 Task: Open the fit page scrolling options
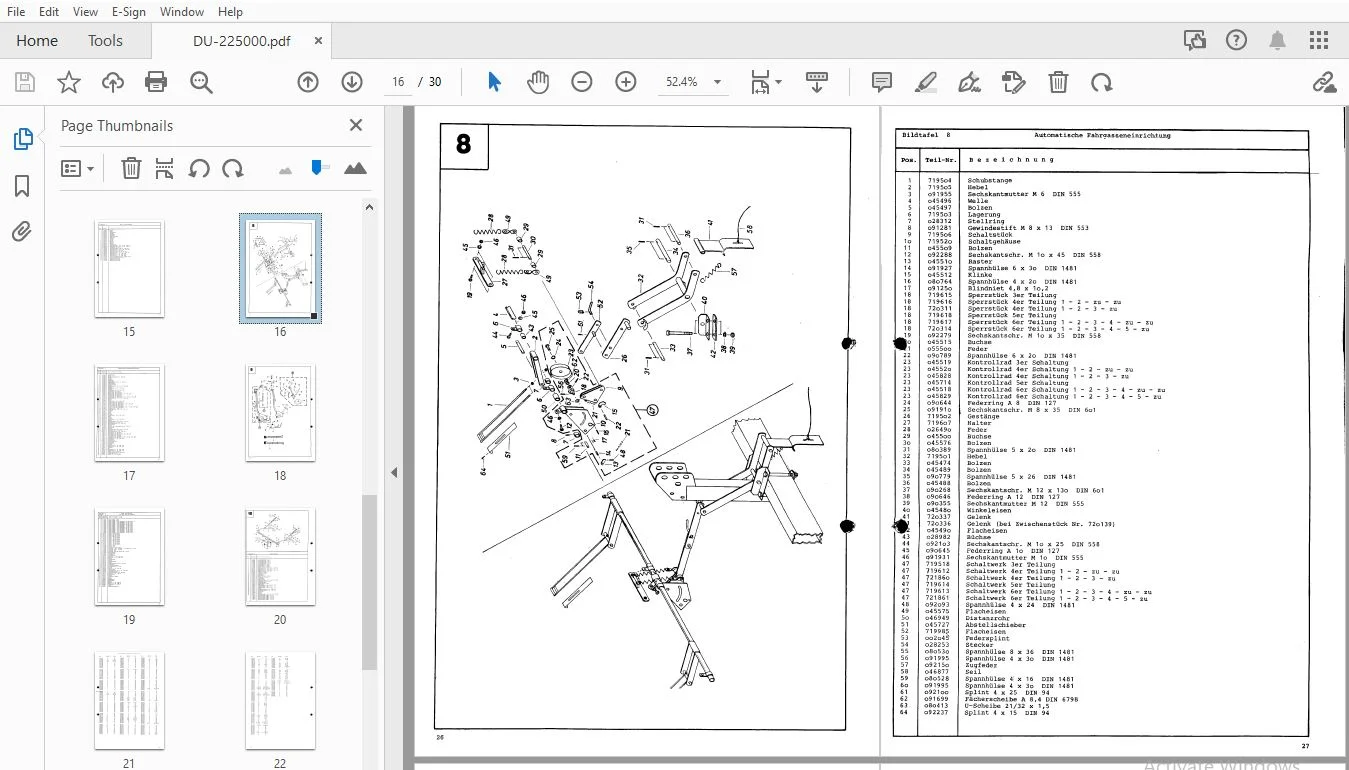point(766,82)
